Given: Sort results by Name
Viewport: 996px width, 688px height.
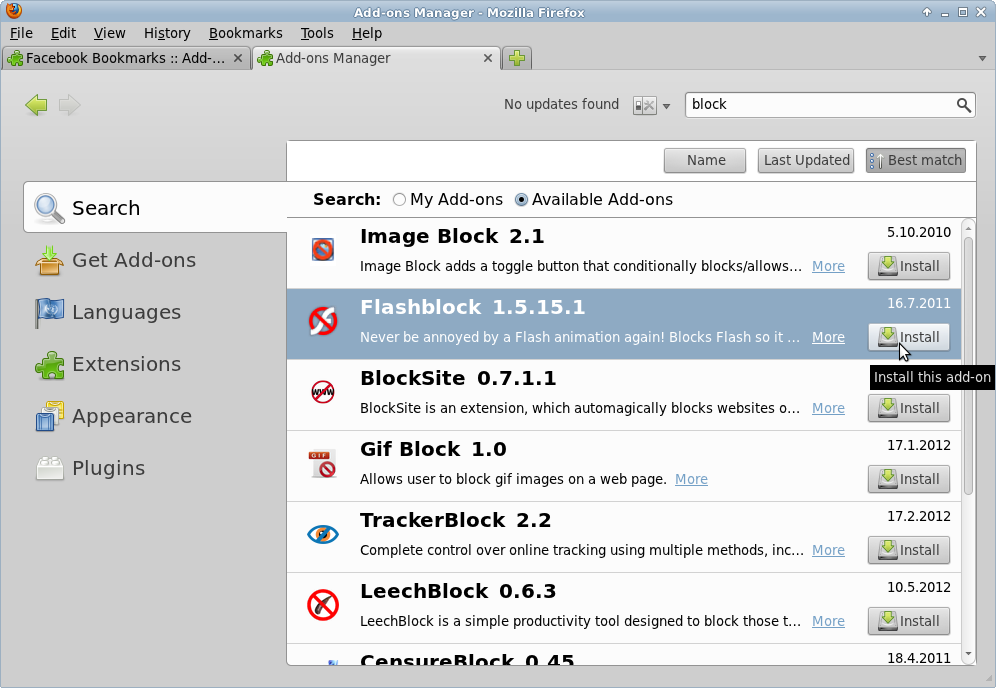Looking at the screenshot, I should (x=705, y=160).
